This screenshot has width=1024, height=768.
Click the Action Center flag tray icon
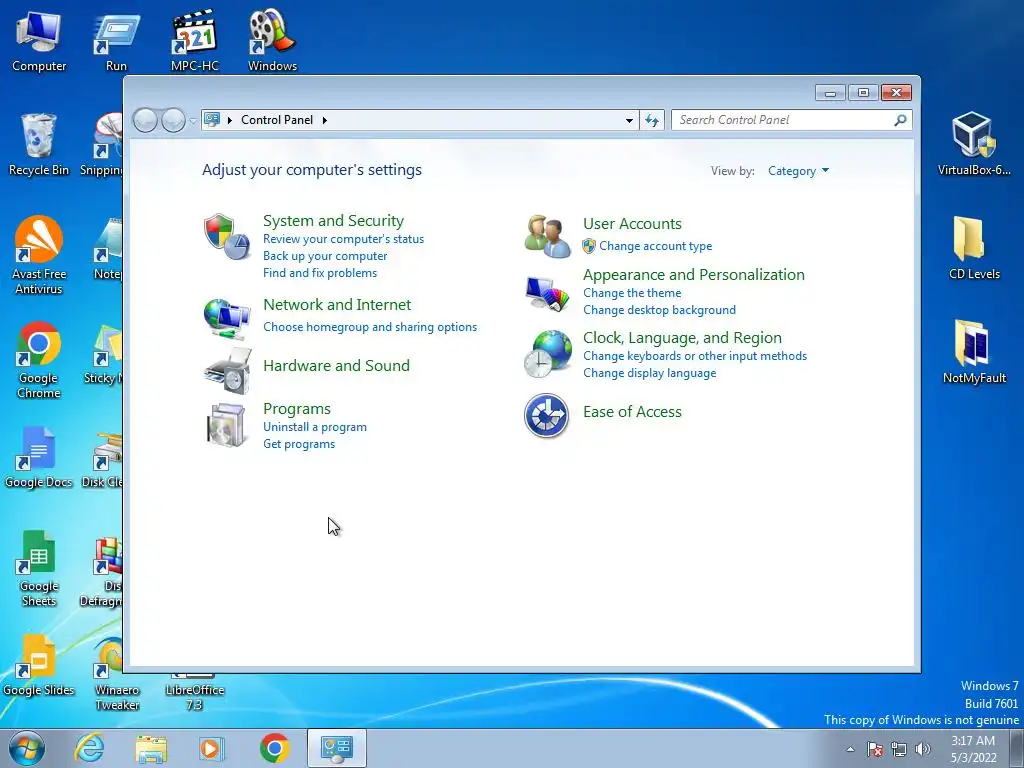(x=874, y=749)
